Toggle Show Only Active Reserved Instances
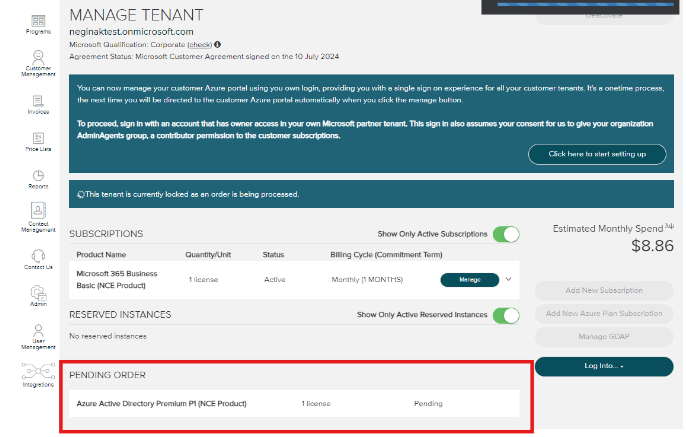Viewport: 686px width, 437px height. click(x=506, y=314)
